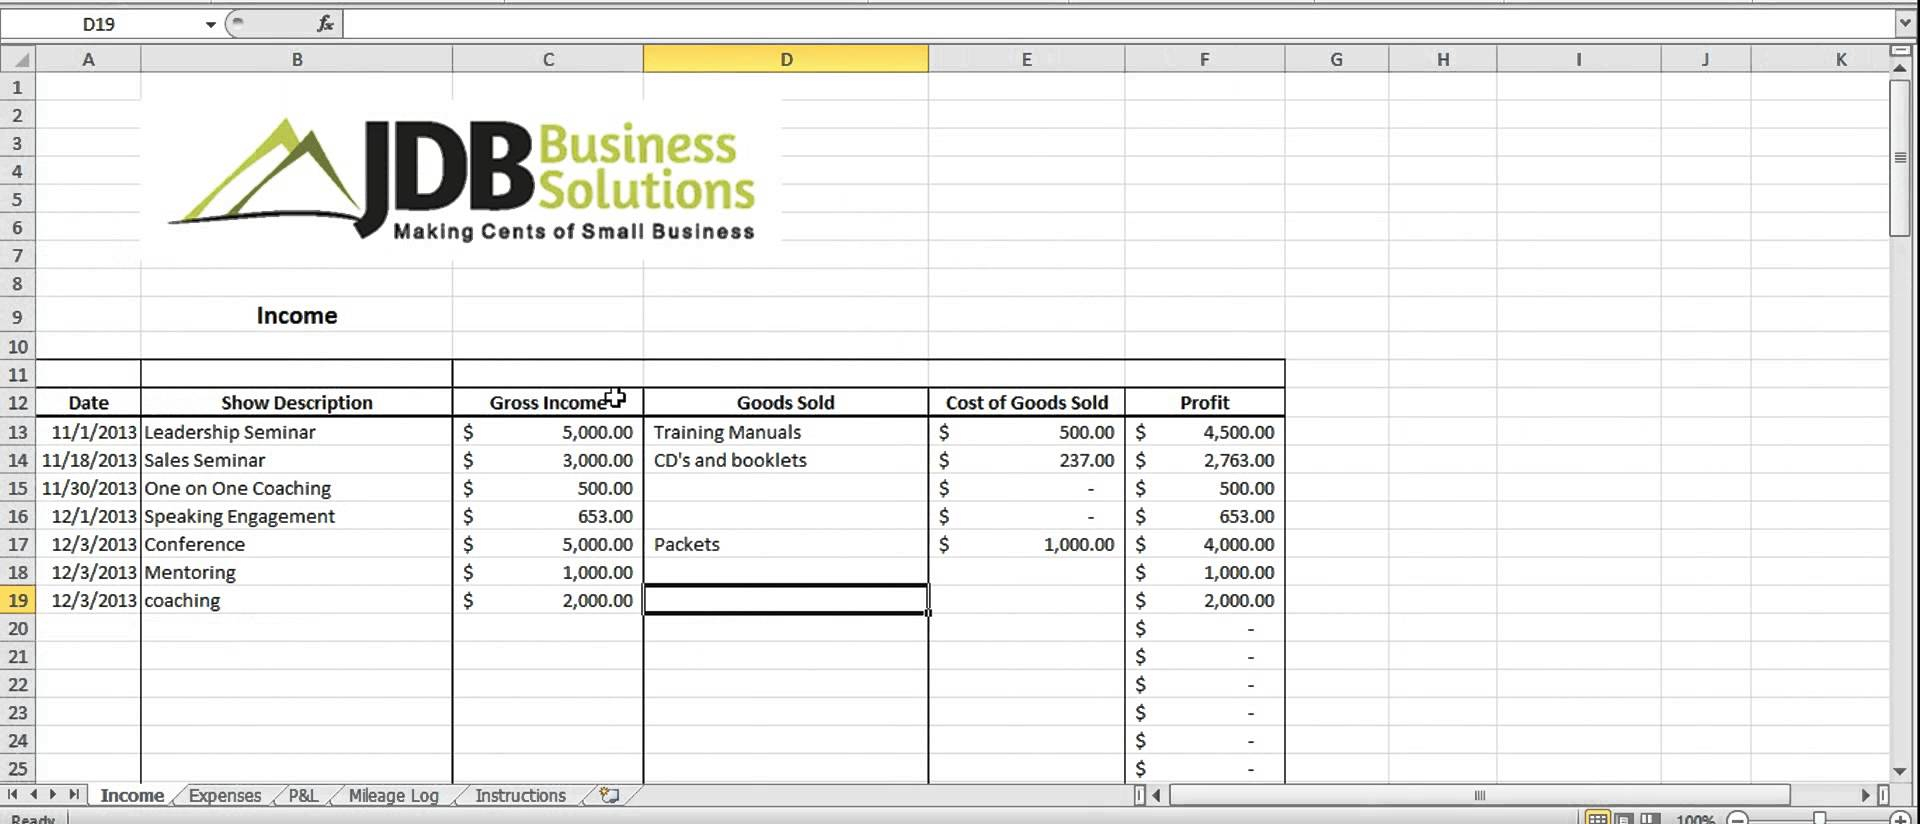Click the 'Date' header cell
Viewport: 1920px width, 824px height.
point(88,403)
